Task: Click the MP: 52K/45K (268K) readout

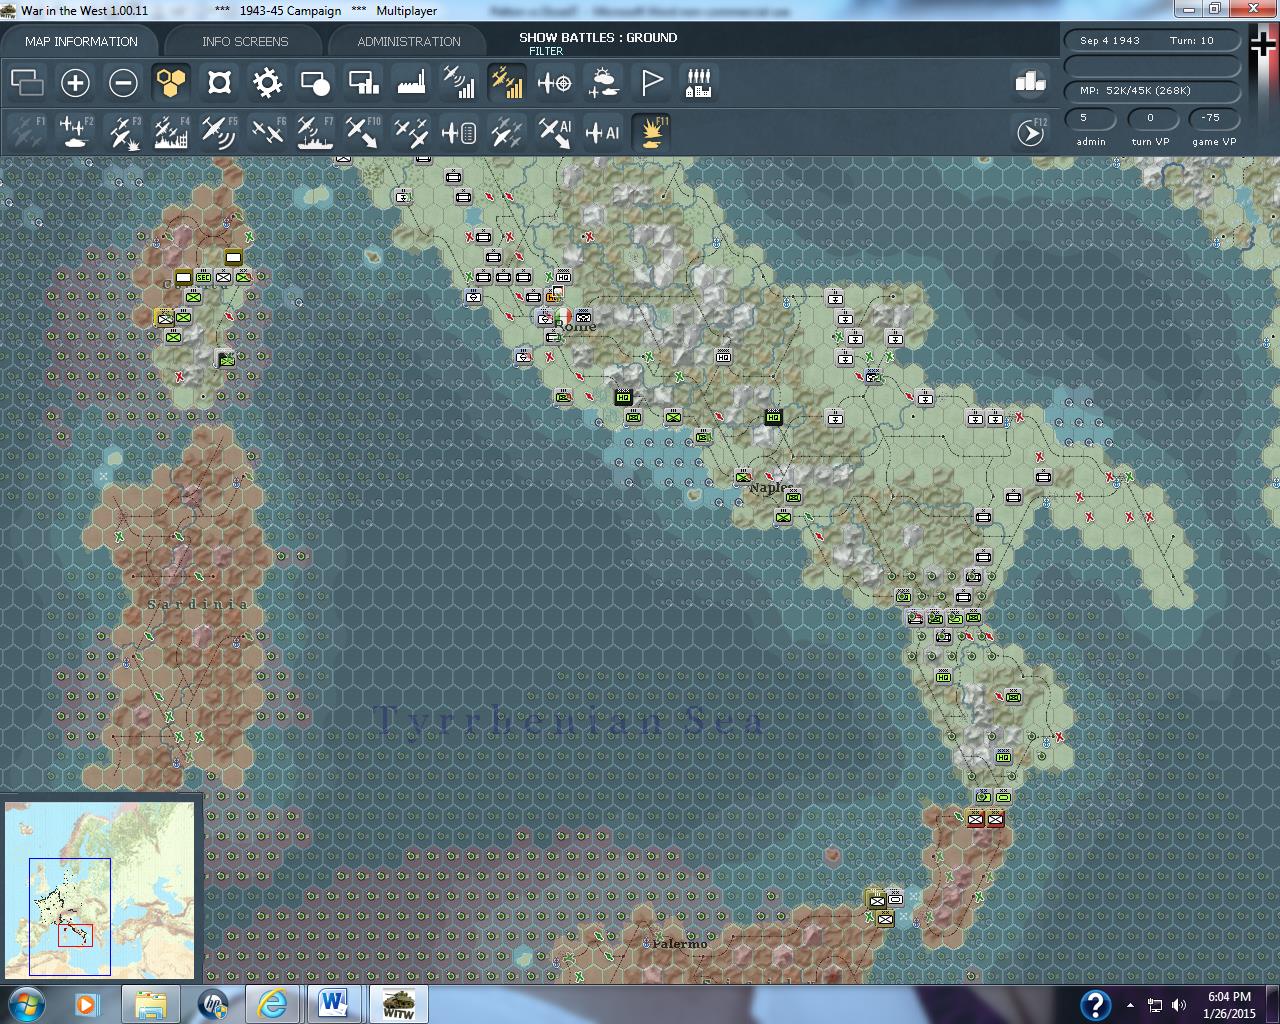Action: click(1150, 91)
